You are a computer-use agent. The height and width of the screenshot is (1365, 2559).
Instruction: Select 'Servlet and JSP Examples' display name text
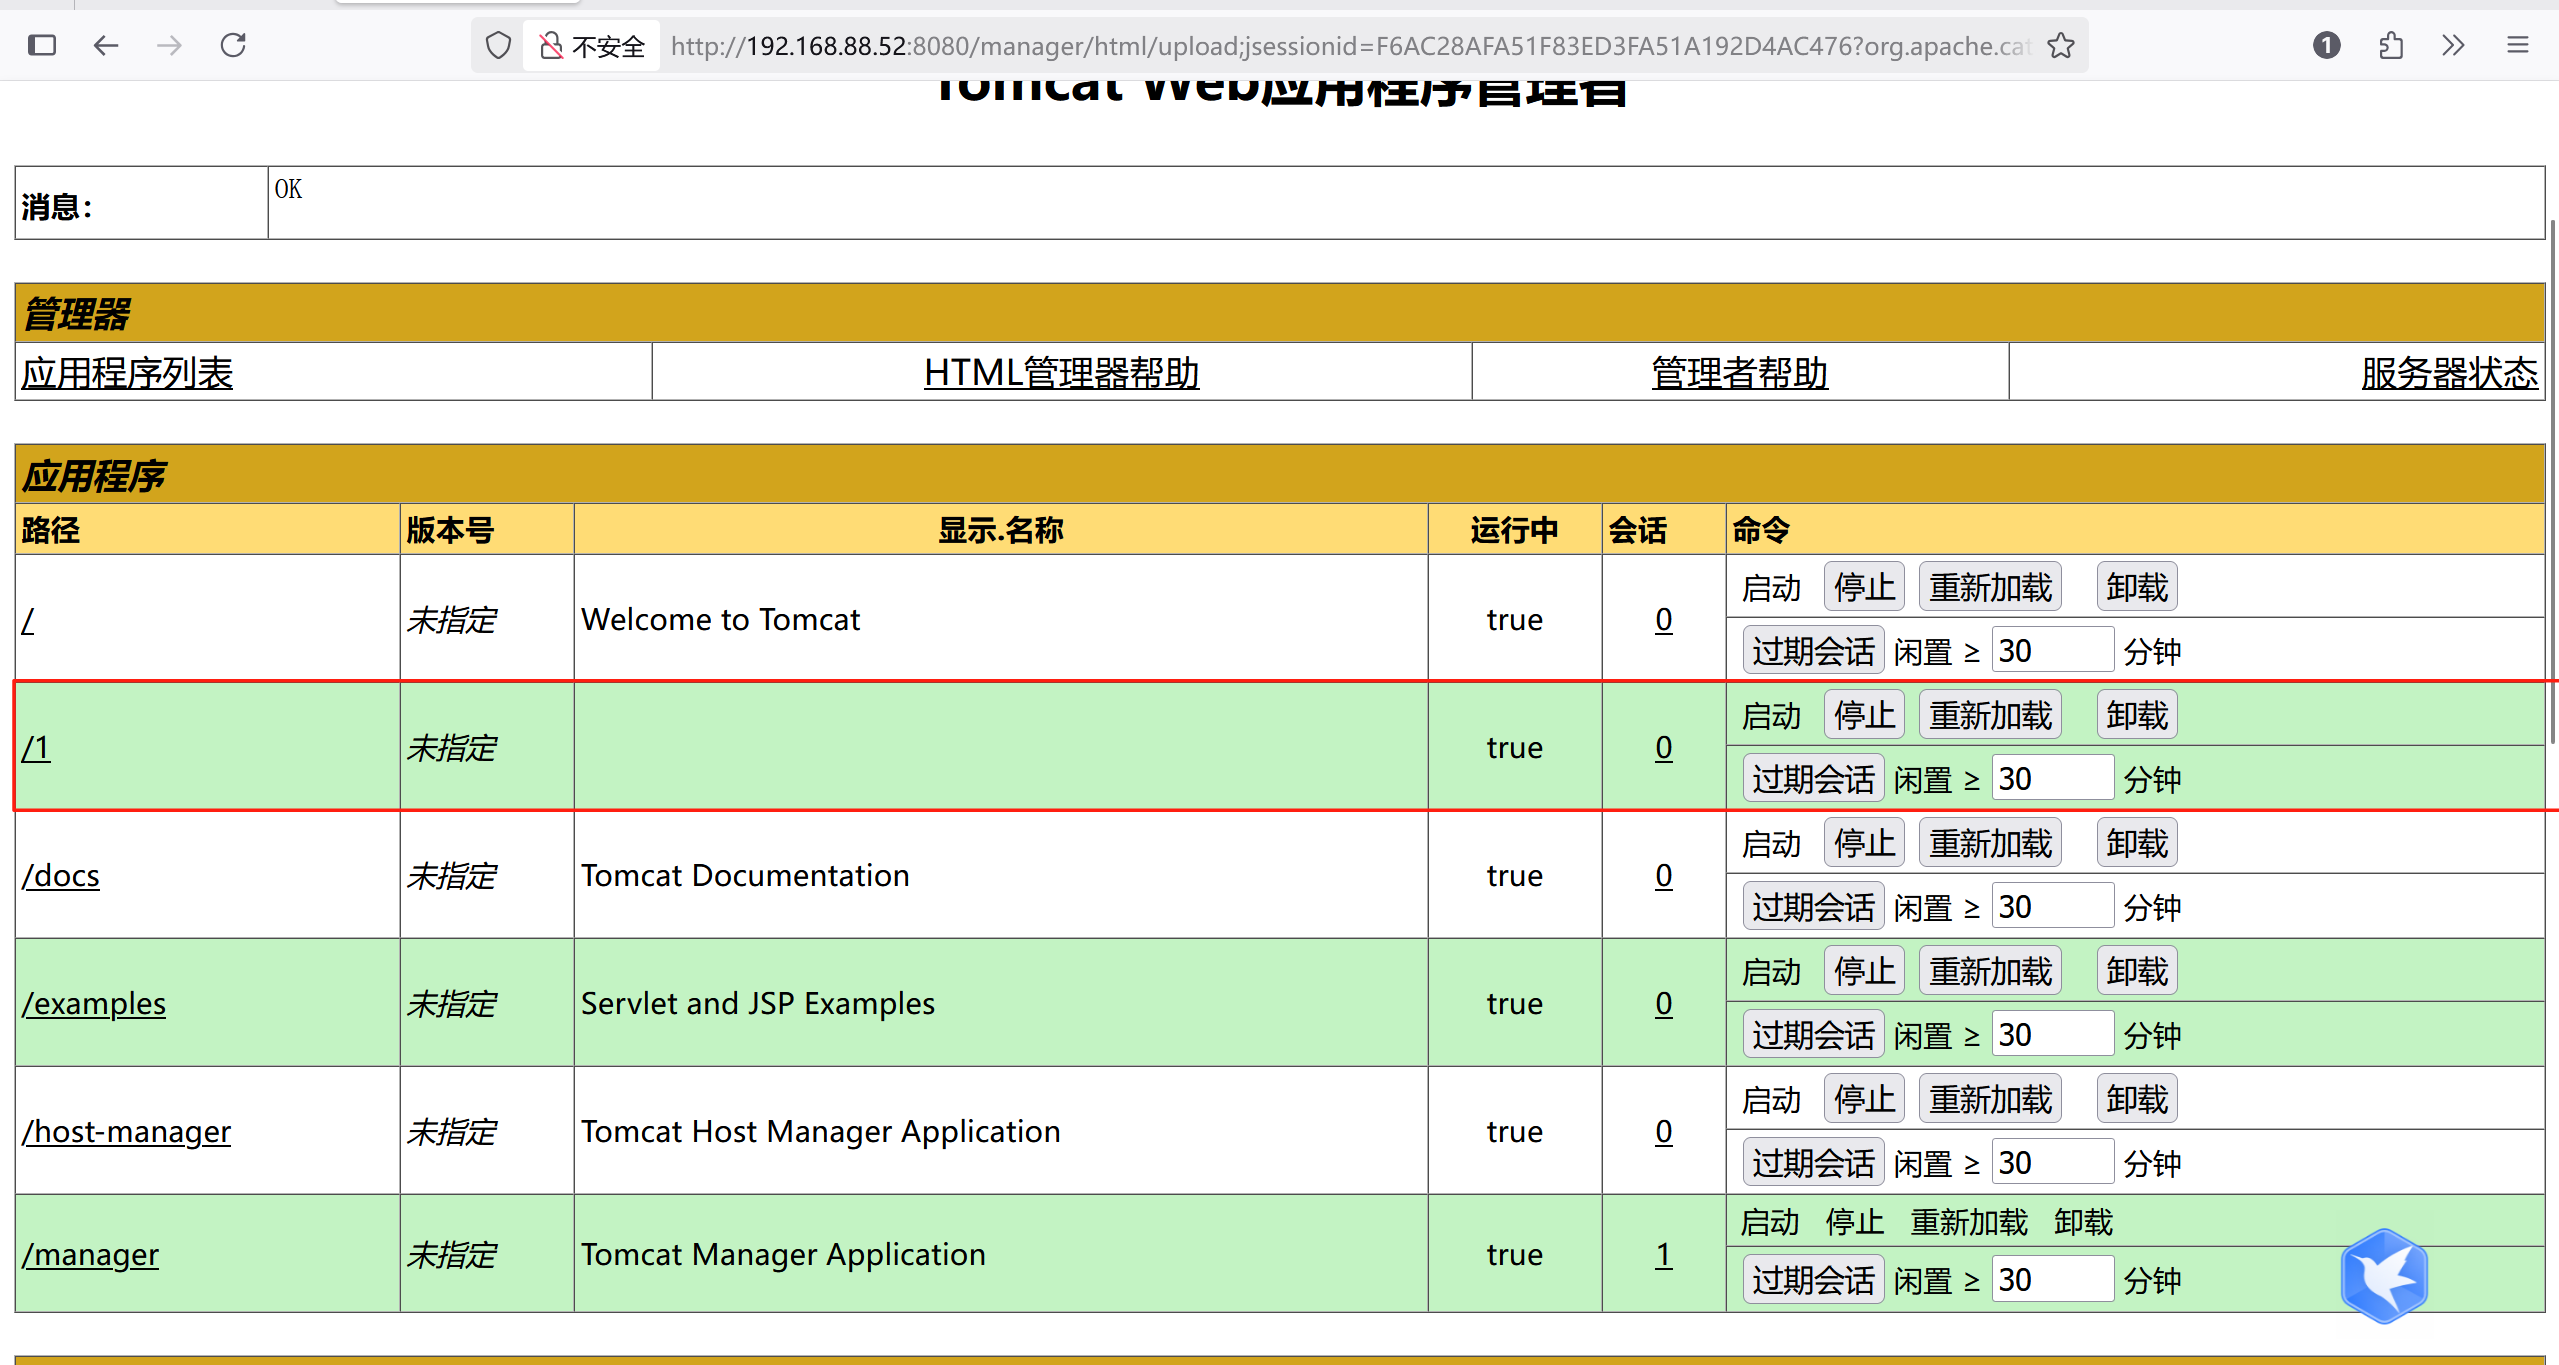click(x=758, y=1004)
